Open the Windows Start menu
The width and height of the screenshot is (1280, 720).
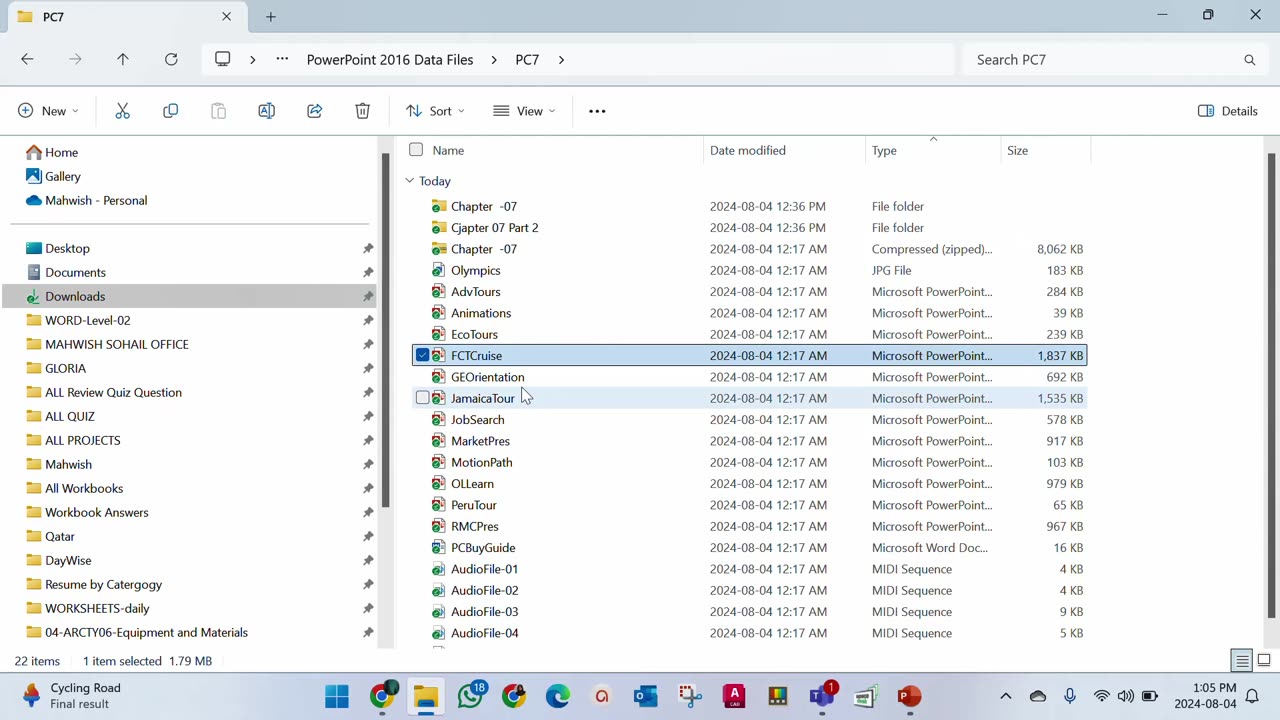tap(337, 696)
